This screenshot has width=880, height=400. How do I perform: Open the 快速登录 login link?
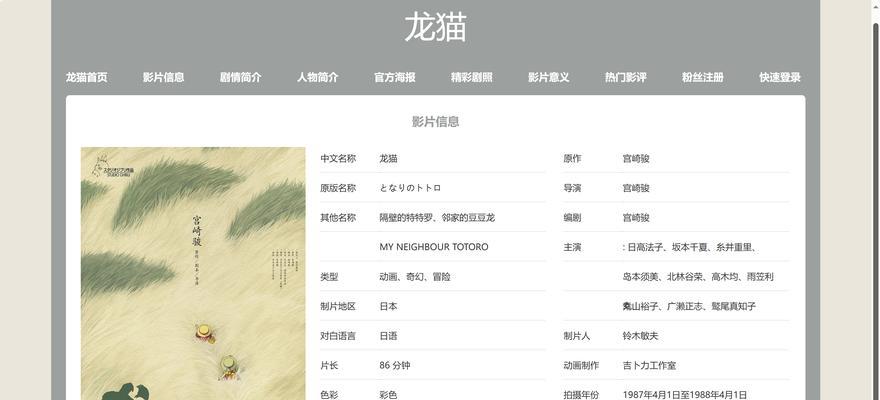(x=780, y=77)
